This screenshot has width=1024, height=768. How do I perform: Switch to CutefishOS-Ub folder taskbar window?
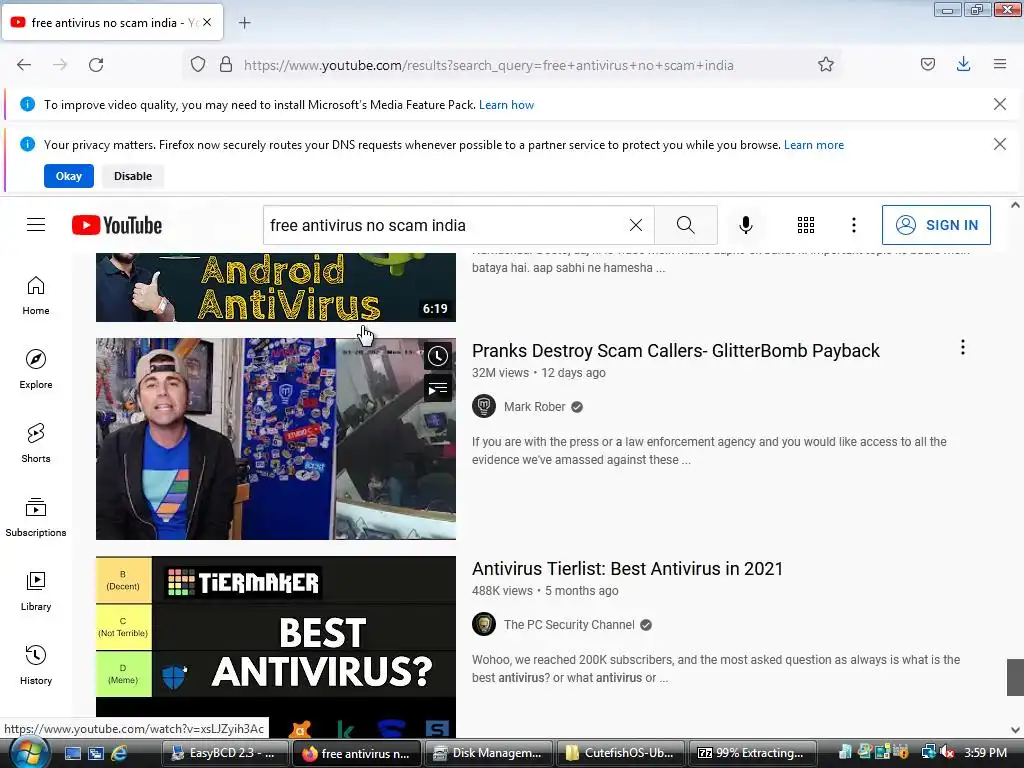(620, 753)
